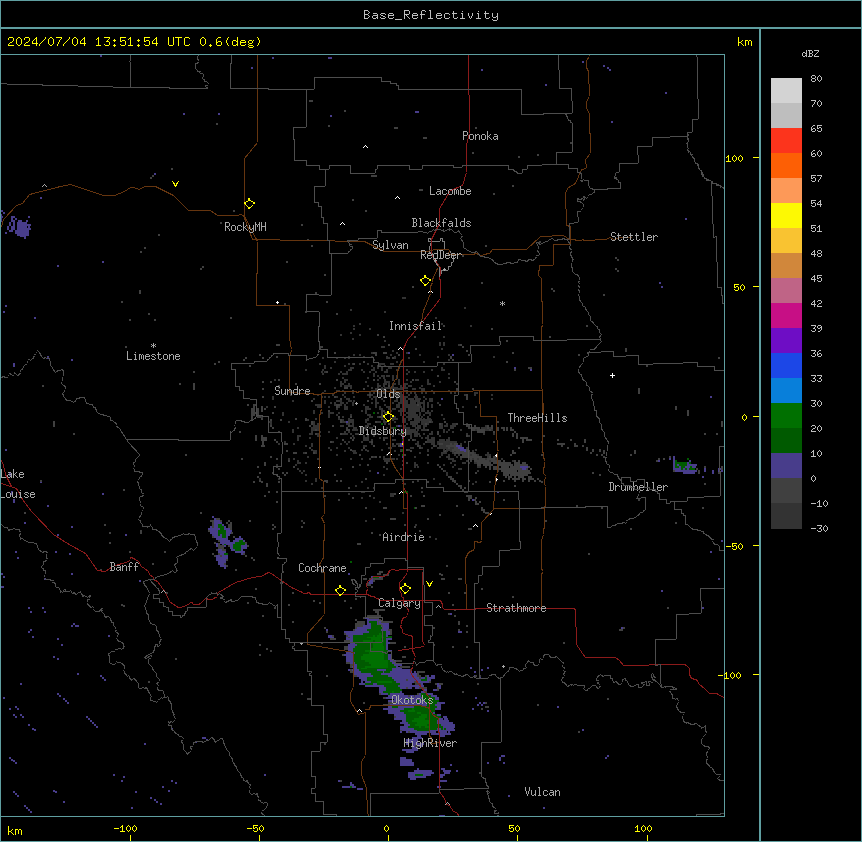Click the Lacombe city label
The image size is (862, 842).
tap(450, 191)
